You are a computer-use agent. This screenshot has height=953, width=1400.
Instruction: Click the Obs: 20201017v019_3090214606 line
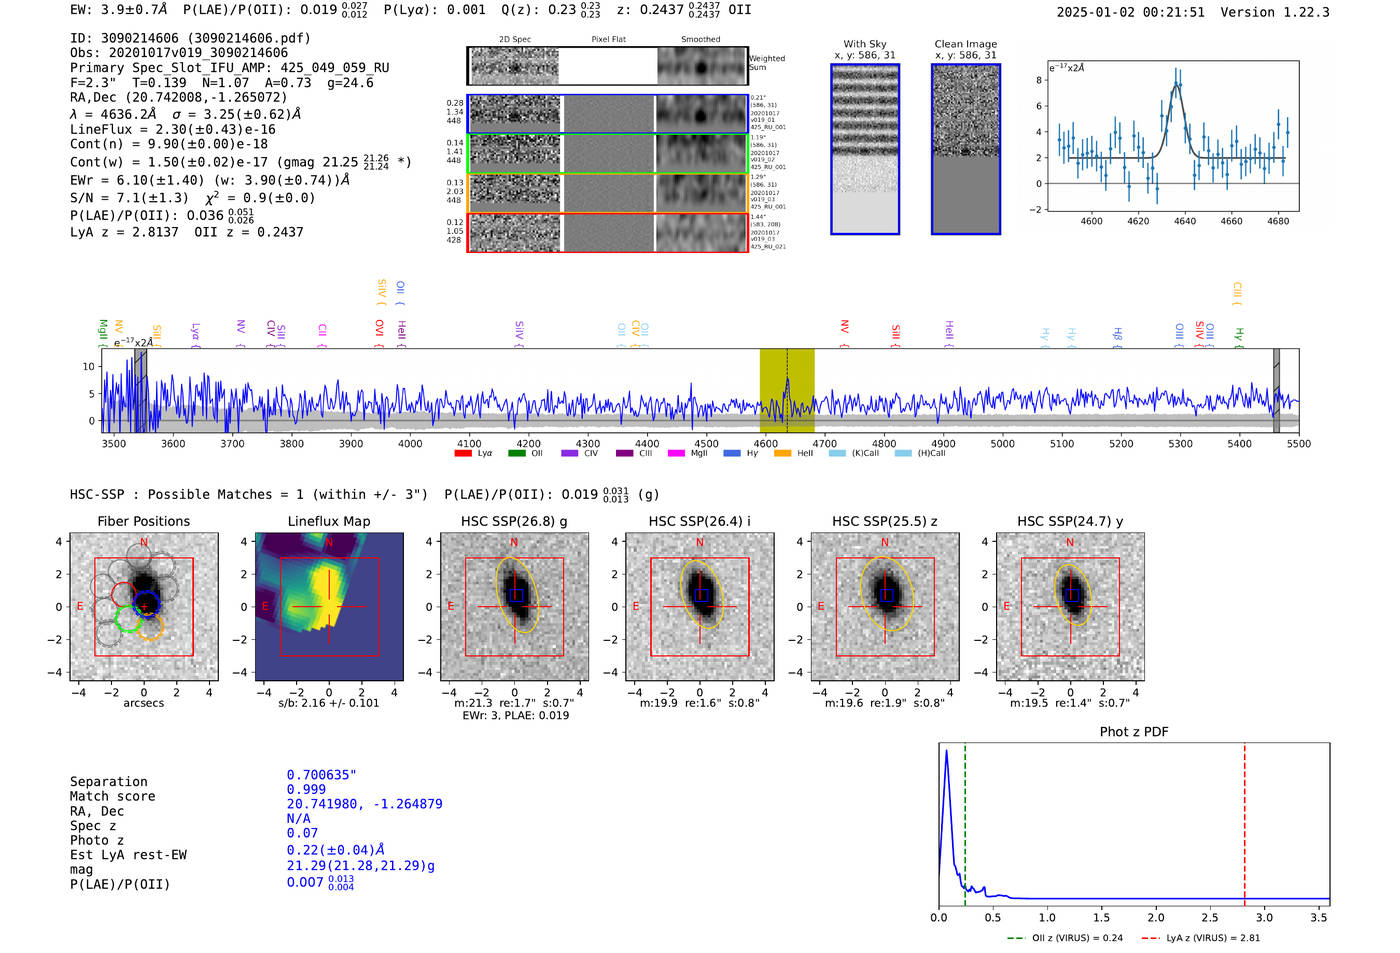click(x=179, y=53)
